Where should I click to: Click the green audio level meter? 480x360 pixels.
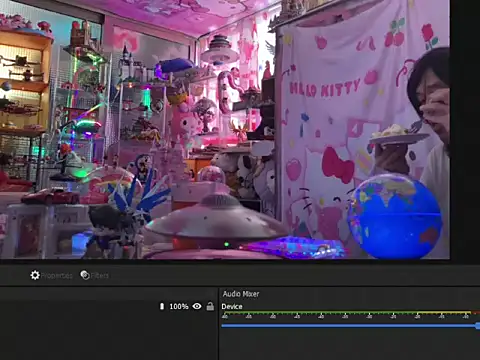(x=320, y=313)
